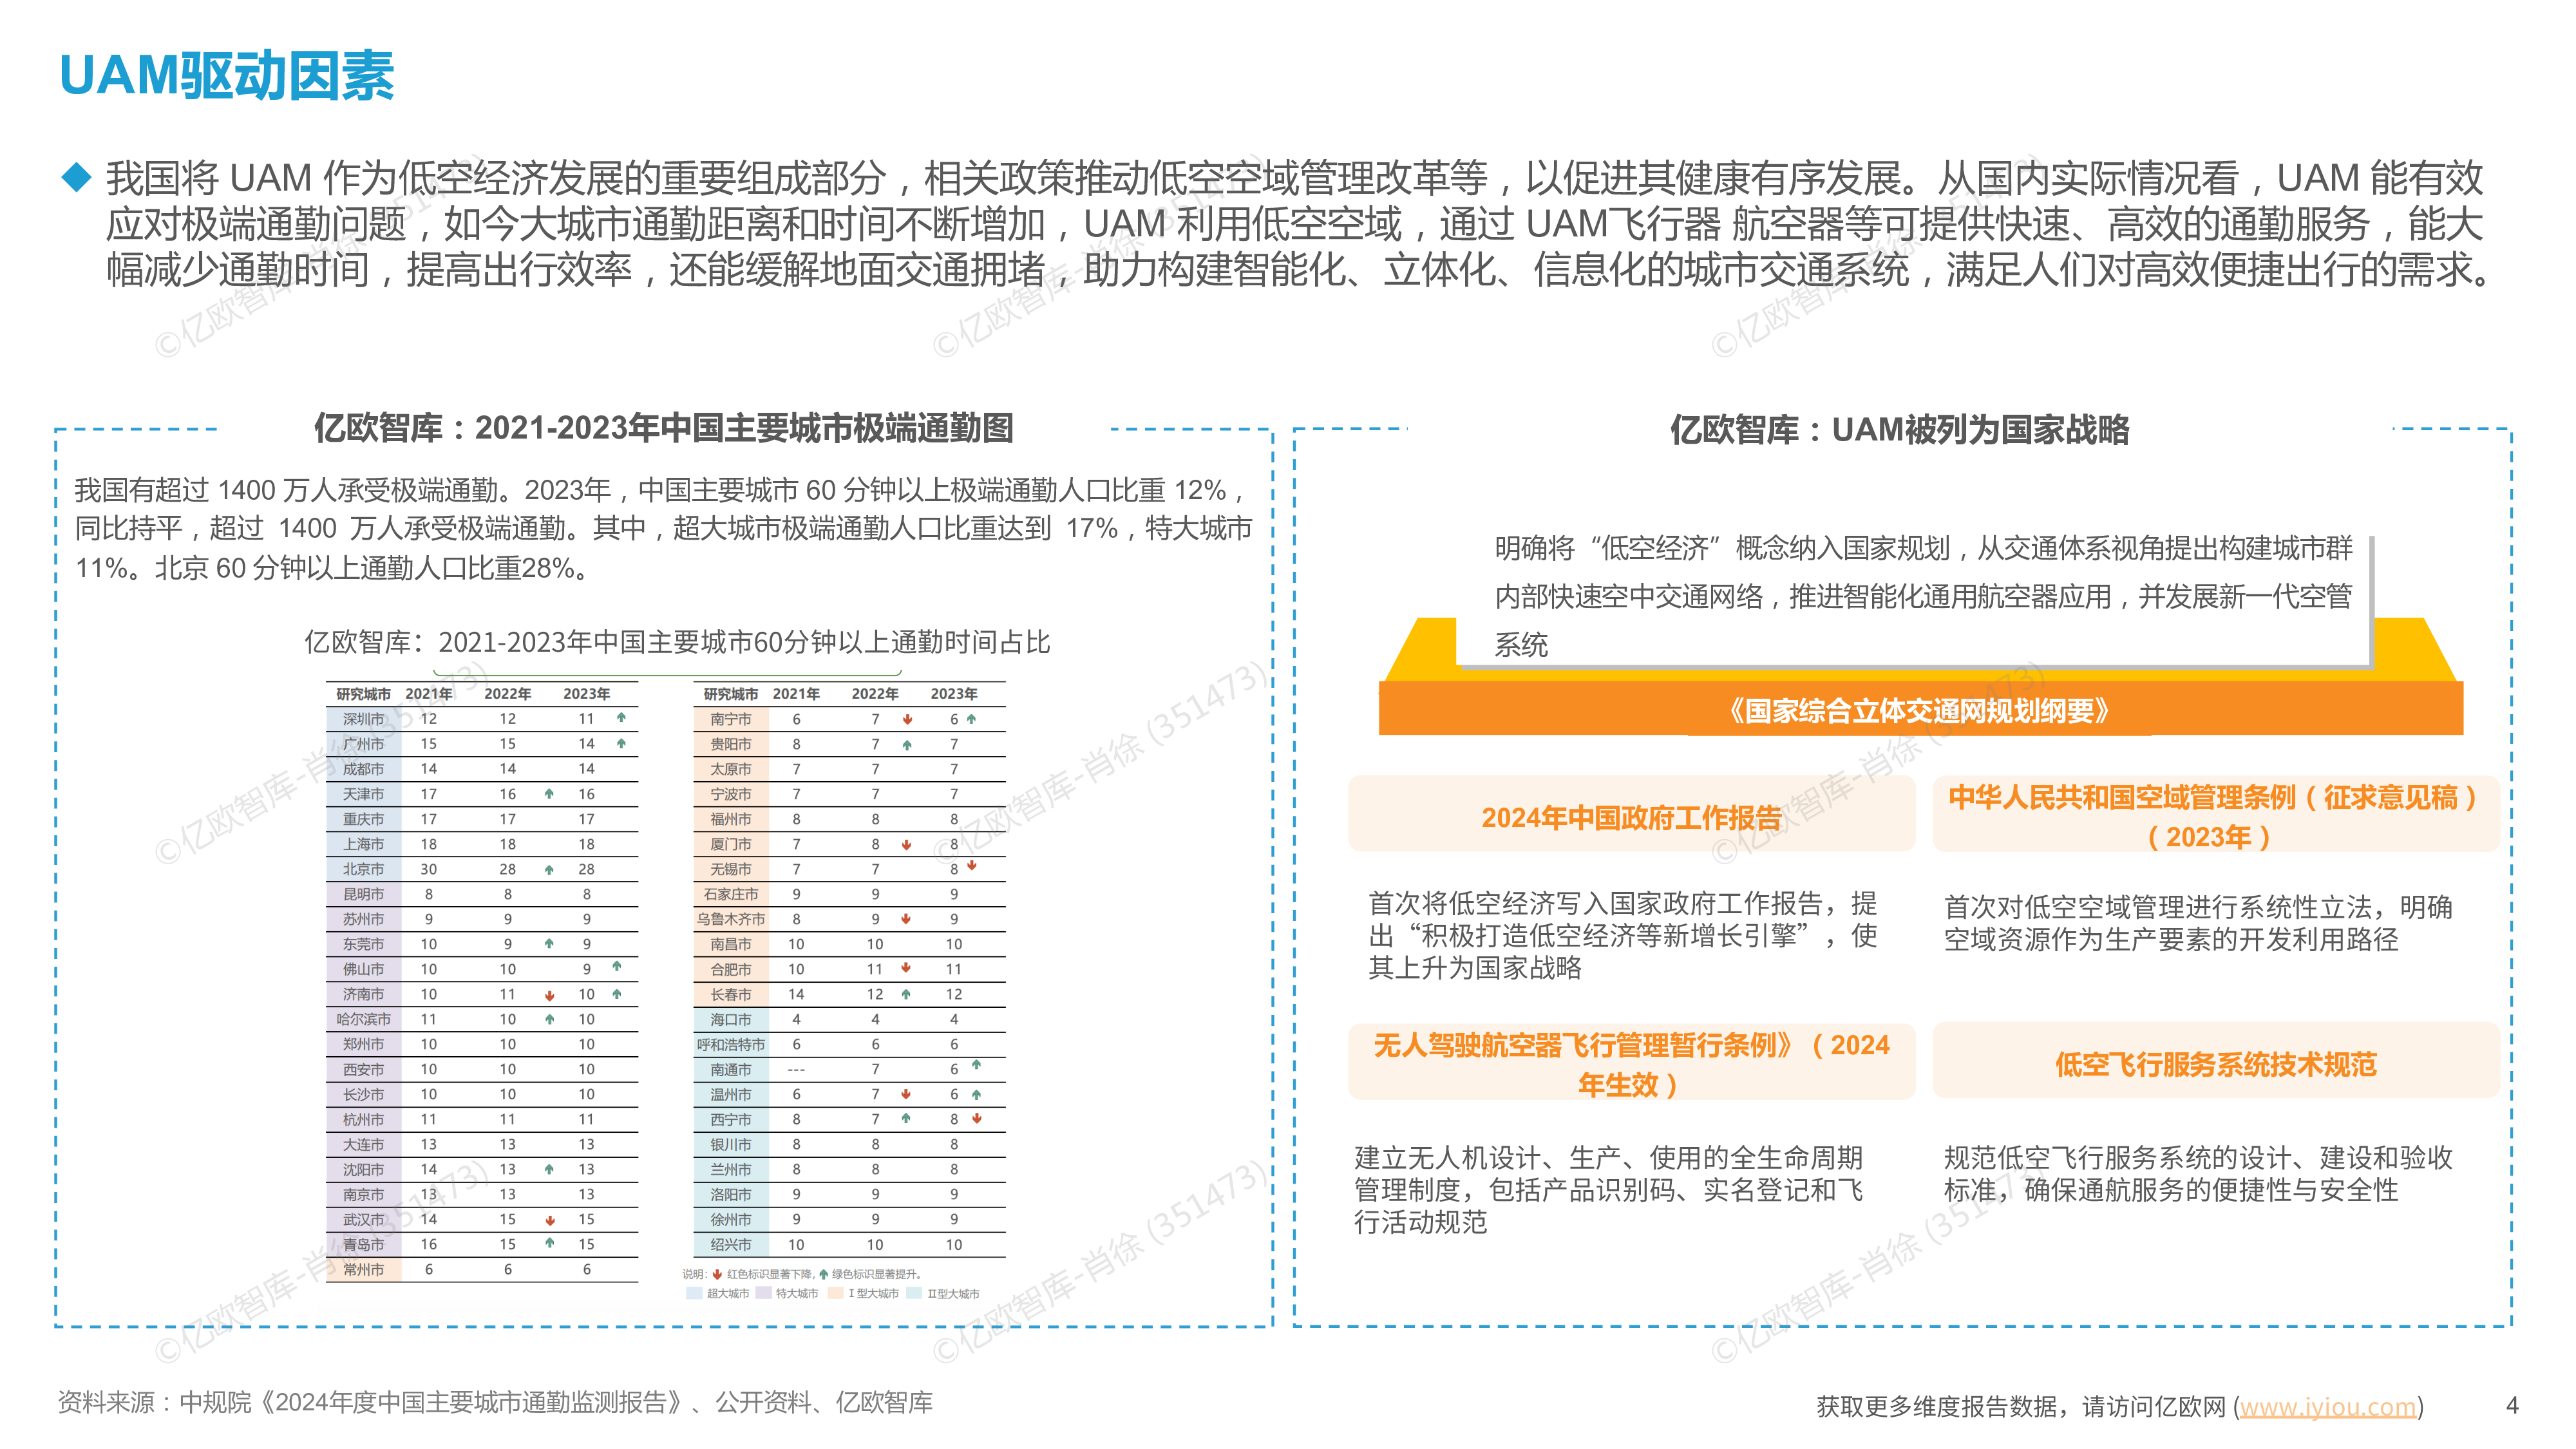The width and height of the screenshot is (2576, 1449).
Task: Click the green up arrow in 贵阳市 row
Action: tap(907, 744)
